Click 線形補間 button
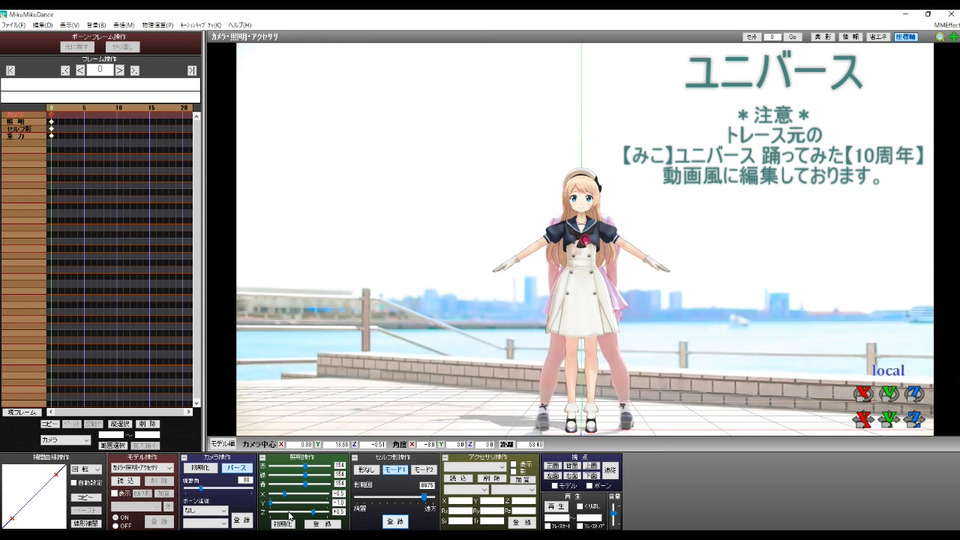Screen dimensions: 960x540 click(x=86, y=523)
